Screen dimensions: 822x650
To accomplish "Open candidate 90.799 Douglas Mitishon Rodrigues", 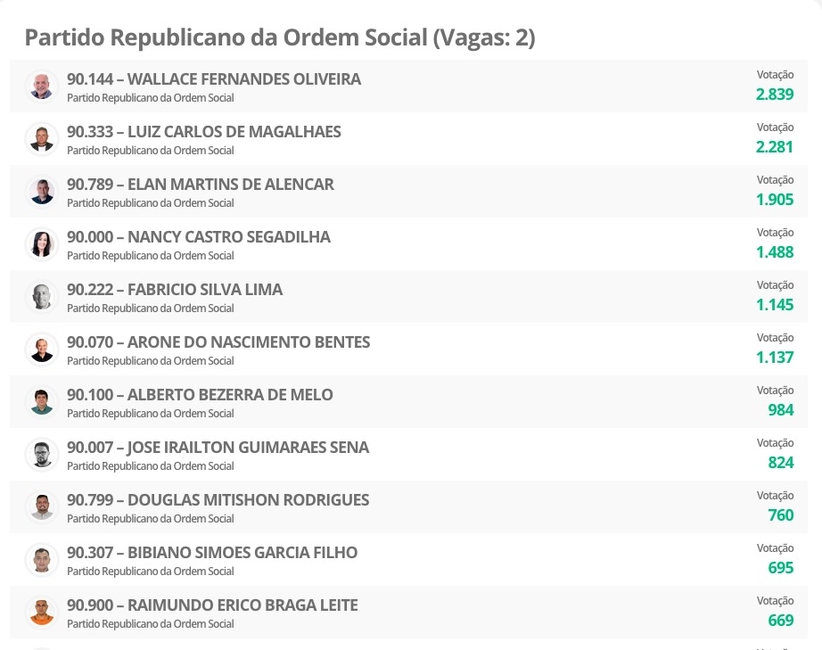I will pyautogui.click(x=218, y=500).
